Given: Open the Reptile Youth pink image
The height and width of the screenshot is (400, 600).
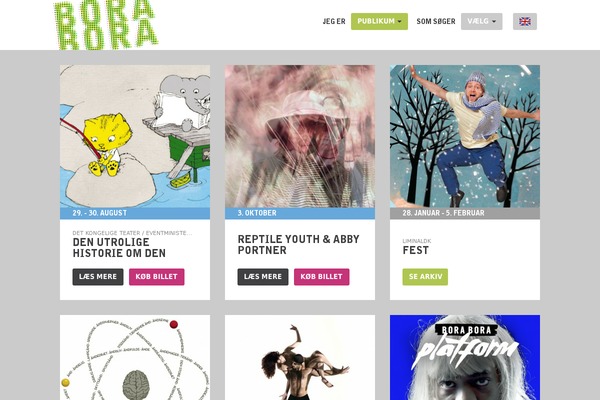Looking at the screenshot, I should click(x=300, y=136).
